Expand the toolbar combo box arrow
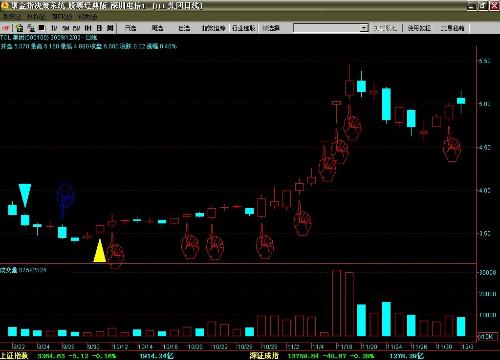 364,28
